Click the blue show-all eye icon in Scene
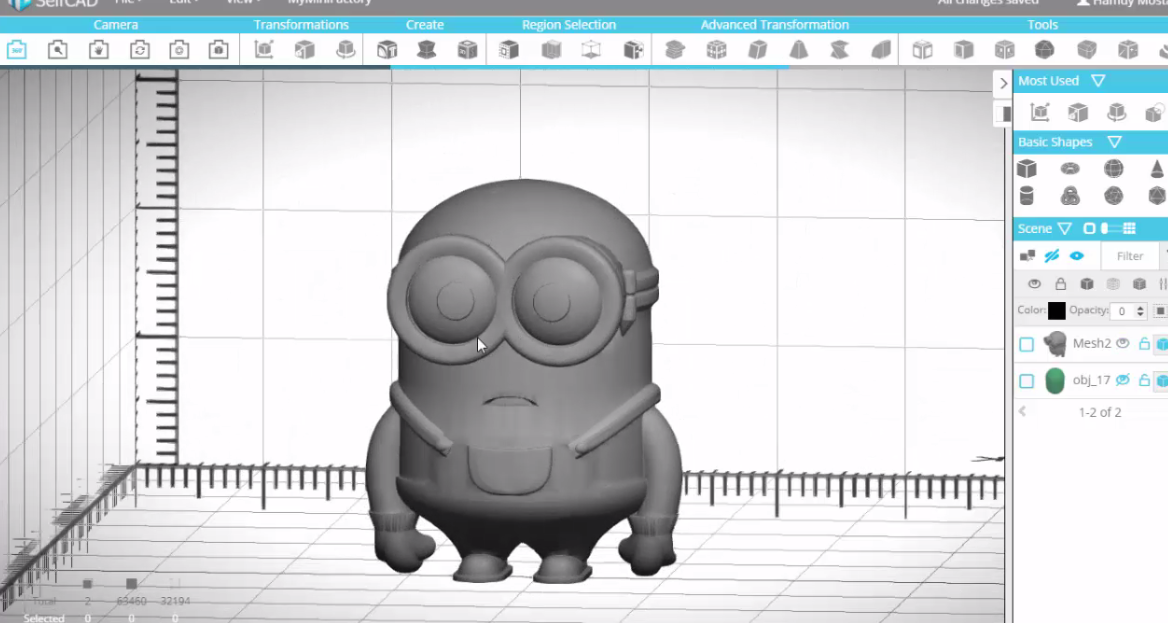The image size is (1168, 623). pos(1076,256)
